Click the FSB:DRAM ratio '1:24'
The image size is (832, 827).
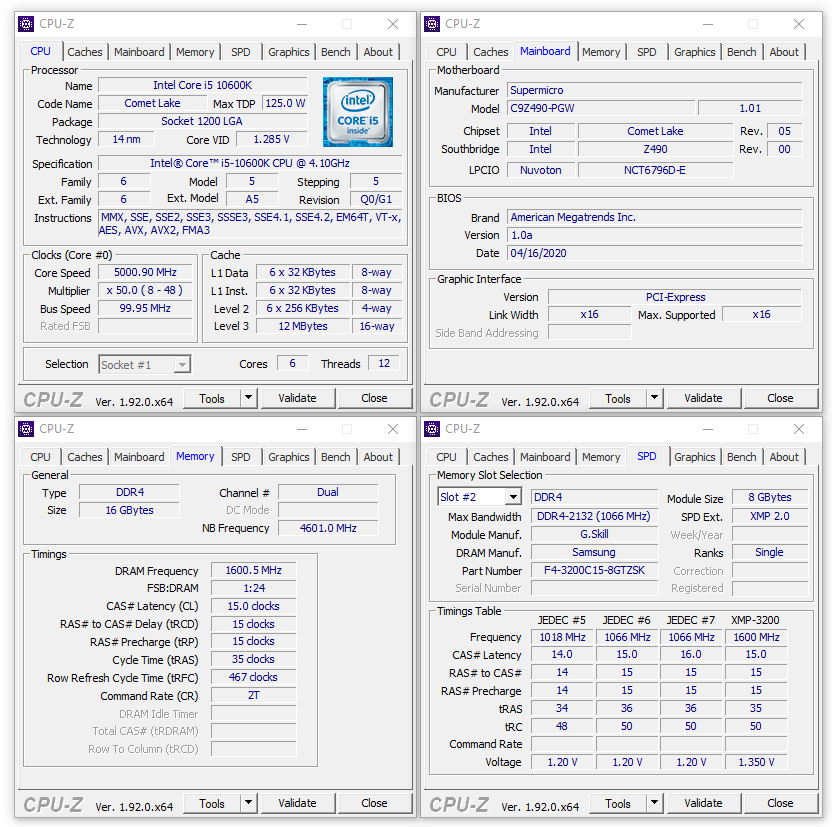254,589
